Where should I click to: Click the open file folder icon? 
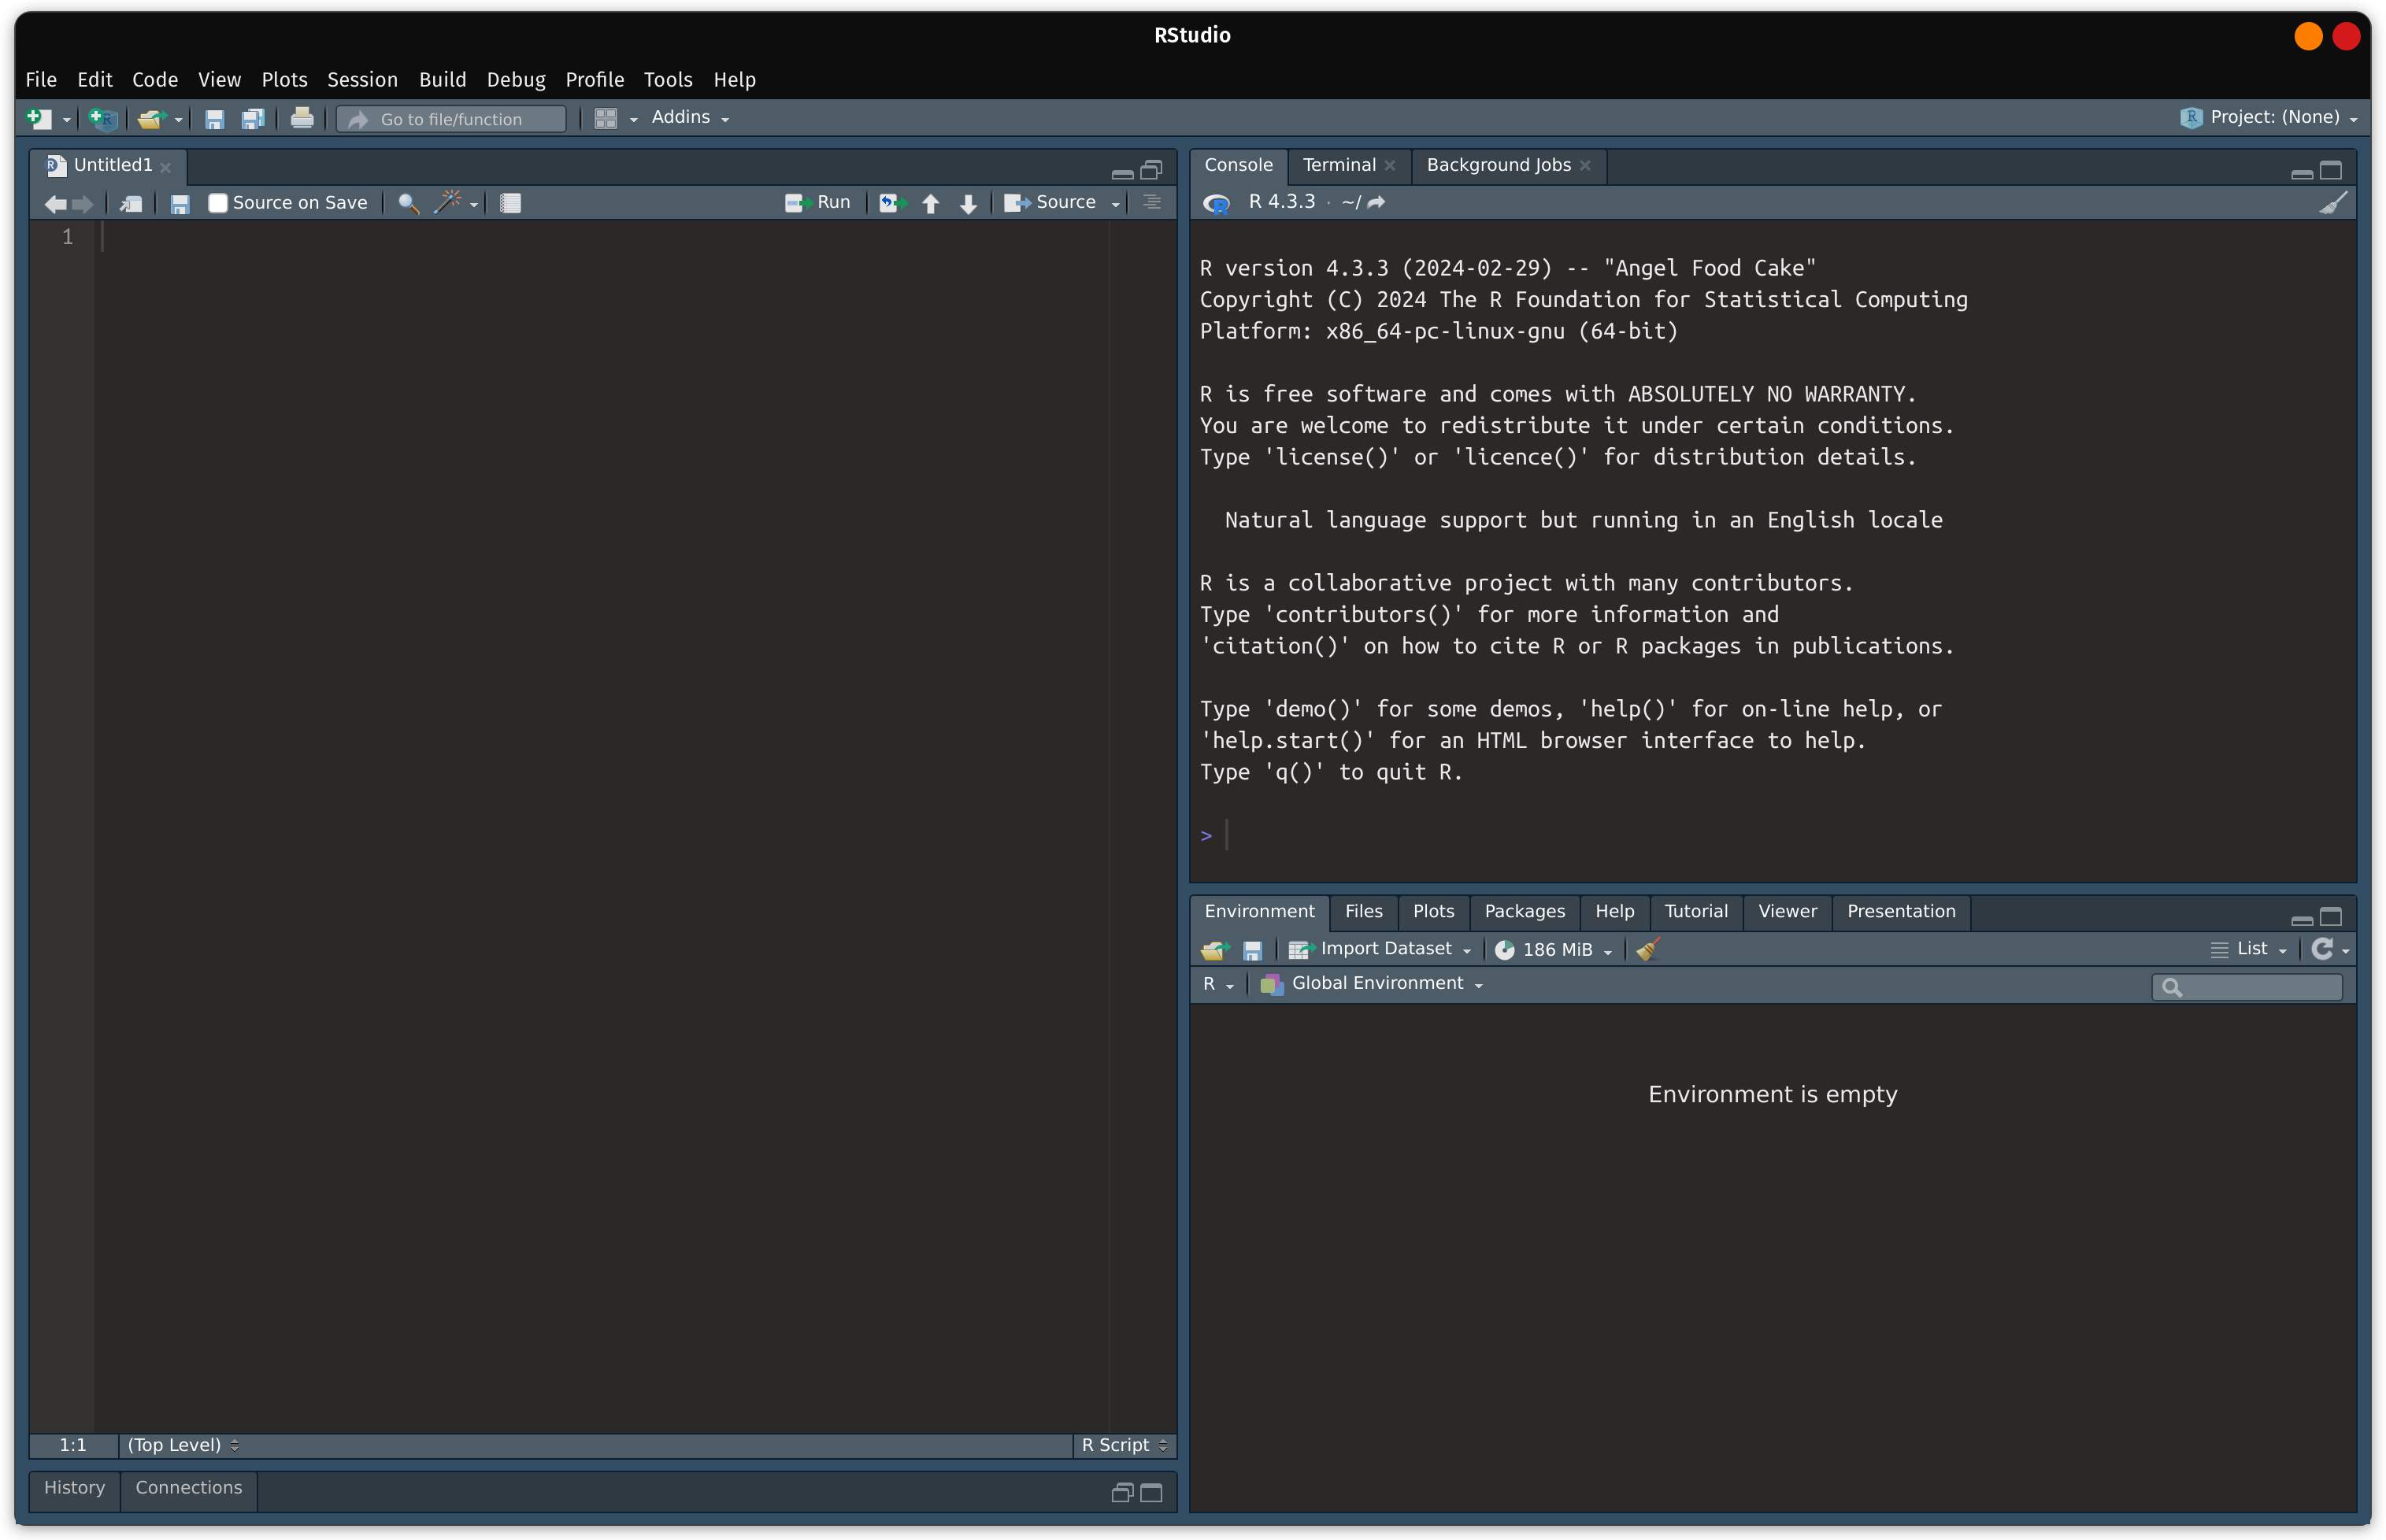click(x=152, y=118)
